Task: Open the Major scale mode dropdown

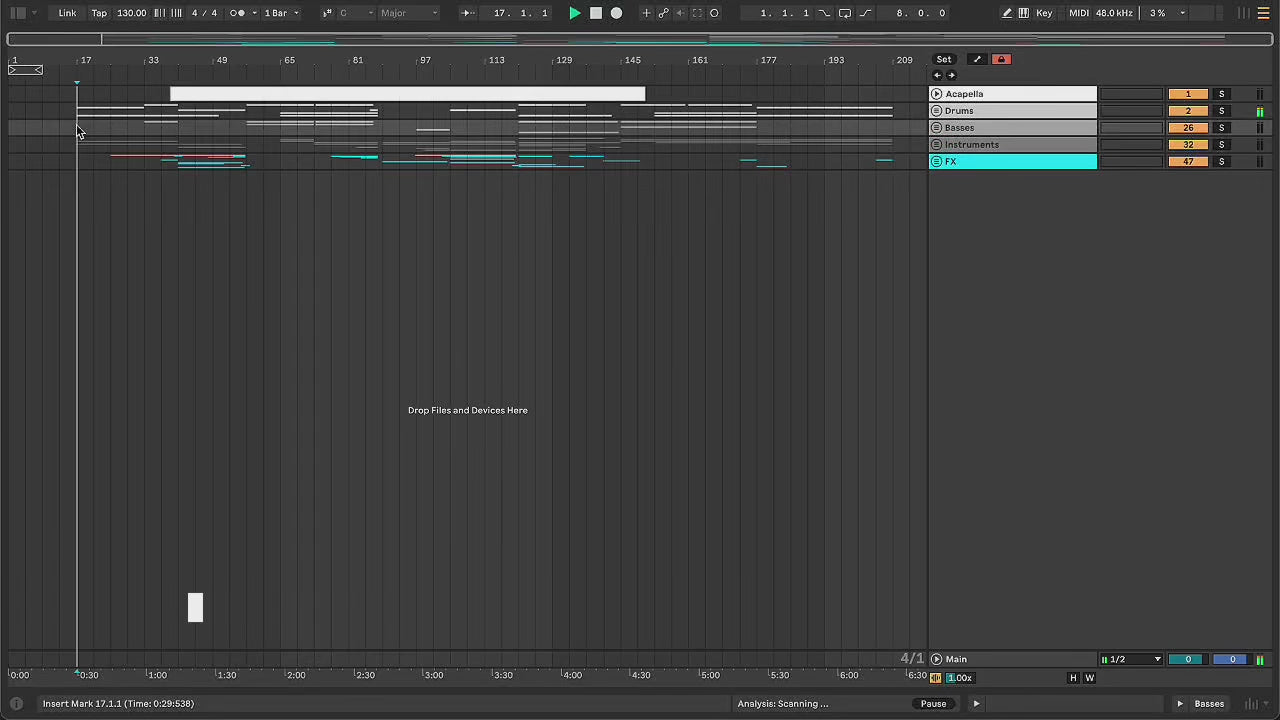Action: point(407,13)
